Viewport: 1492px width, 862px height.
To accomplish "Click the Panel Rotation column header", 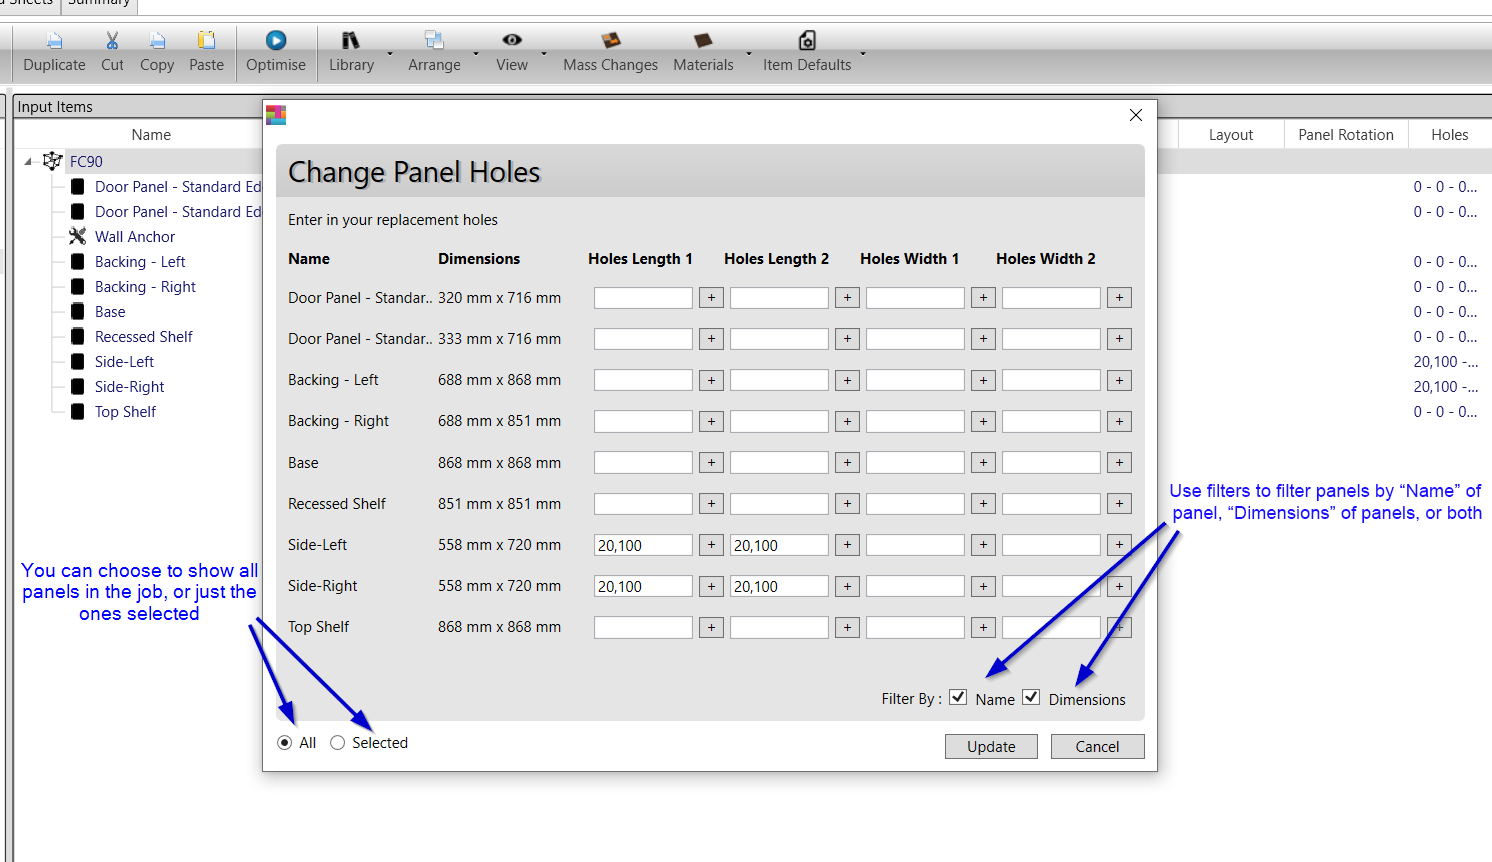I will (1346, 135).
